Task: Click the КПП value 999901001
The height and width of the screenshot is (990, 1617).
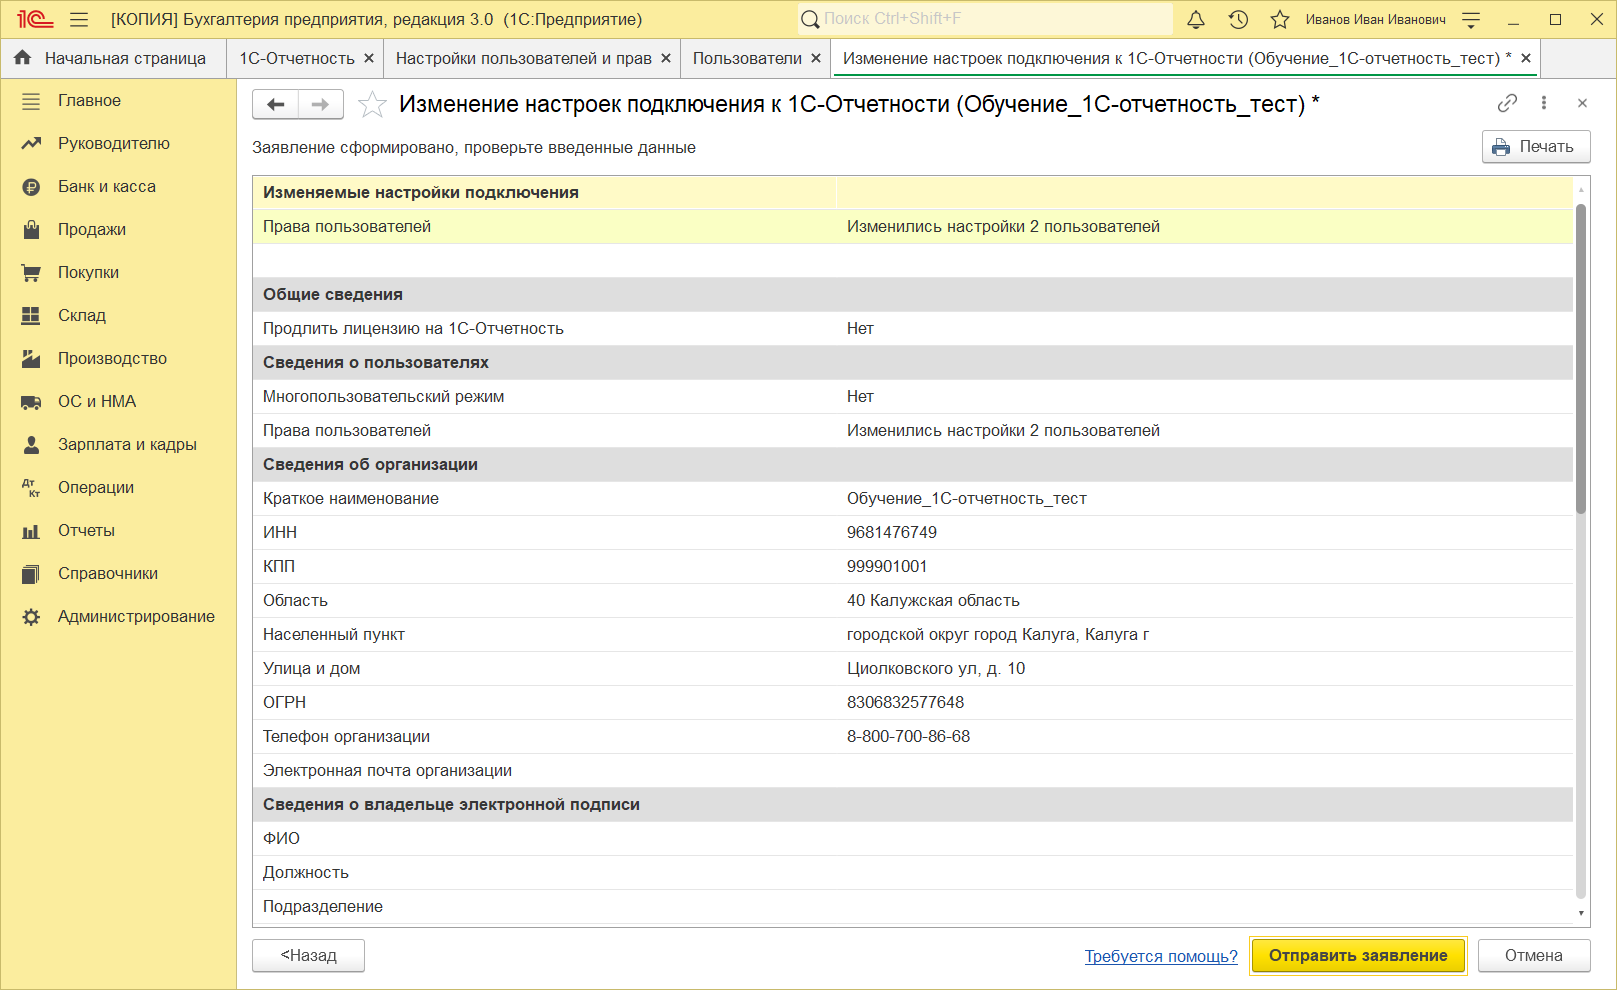Action: pos(887,567)
